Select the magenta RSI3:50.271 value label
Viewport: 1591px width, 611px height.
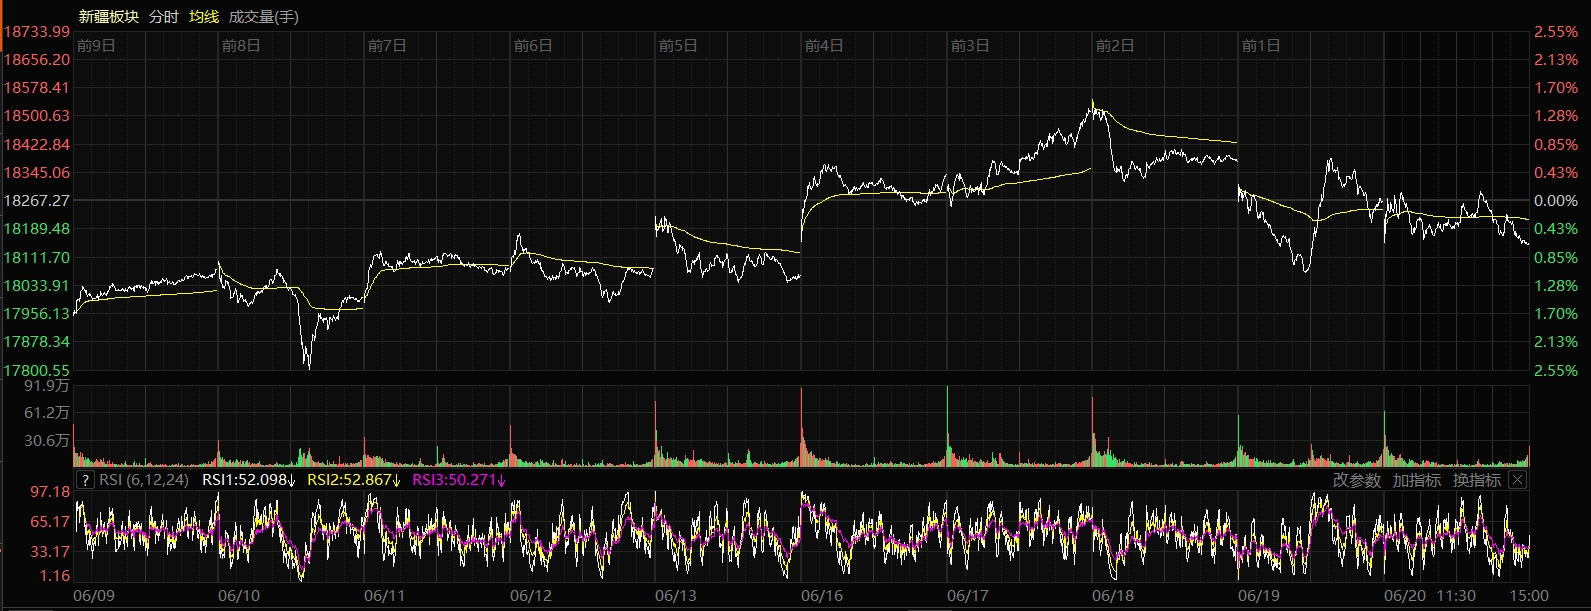(x=459, y=480)
